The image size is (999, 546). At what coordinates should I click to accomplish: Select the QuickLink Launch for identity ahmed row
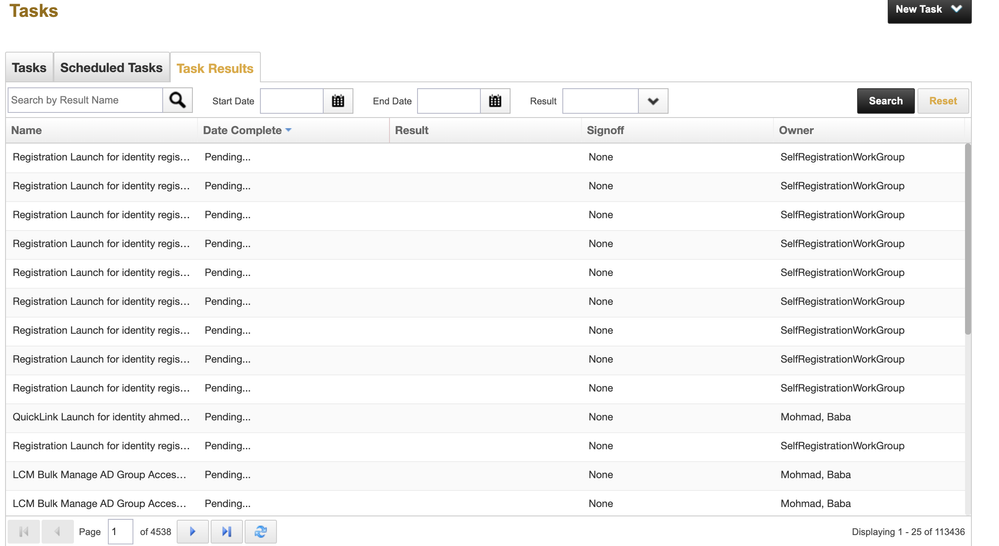(x=485, y=417)
